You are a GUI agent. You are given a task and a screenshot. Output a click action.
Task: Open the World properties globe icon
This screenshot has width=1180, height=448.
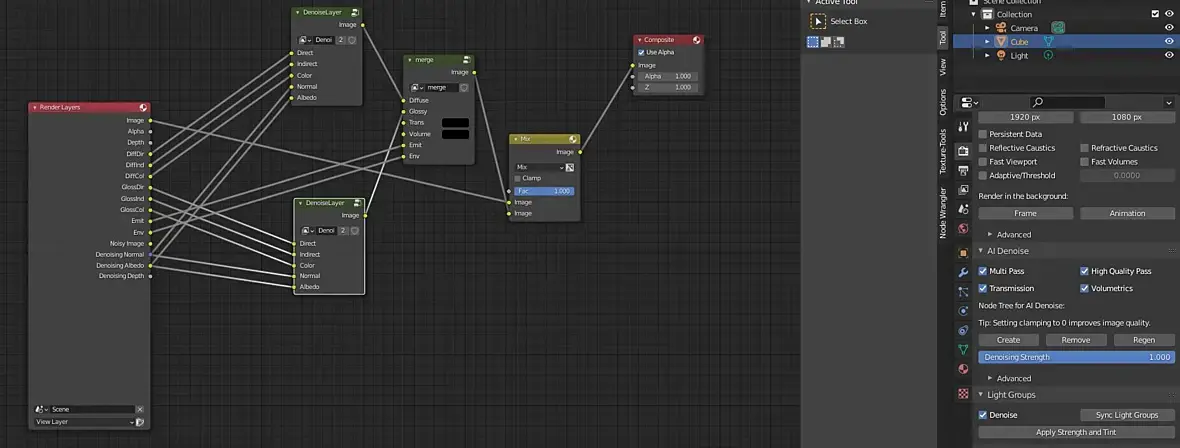(x=963, y=229)
